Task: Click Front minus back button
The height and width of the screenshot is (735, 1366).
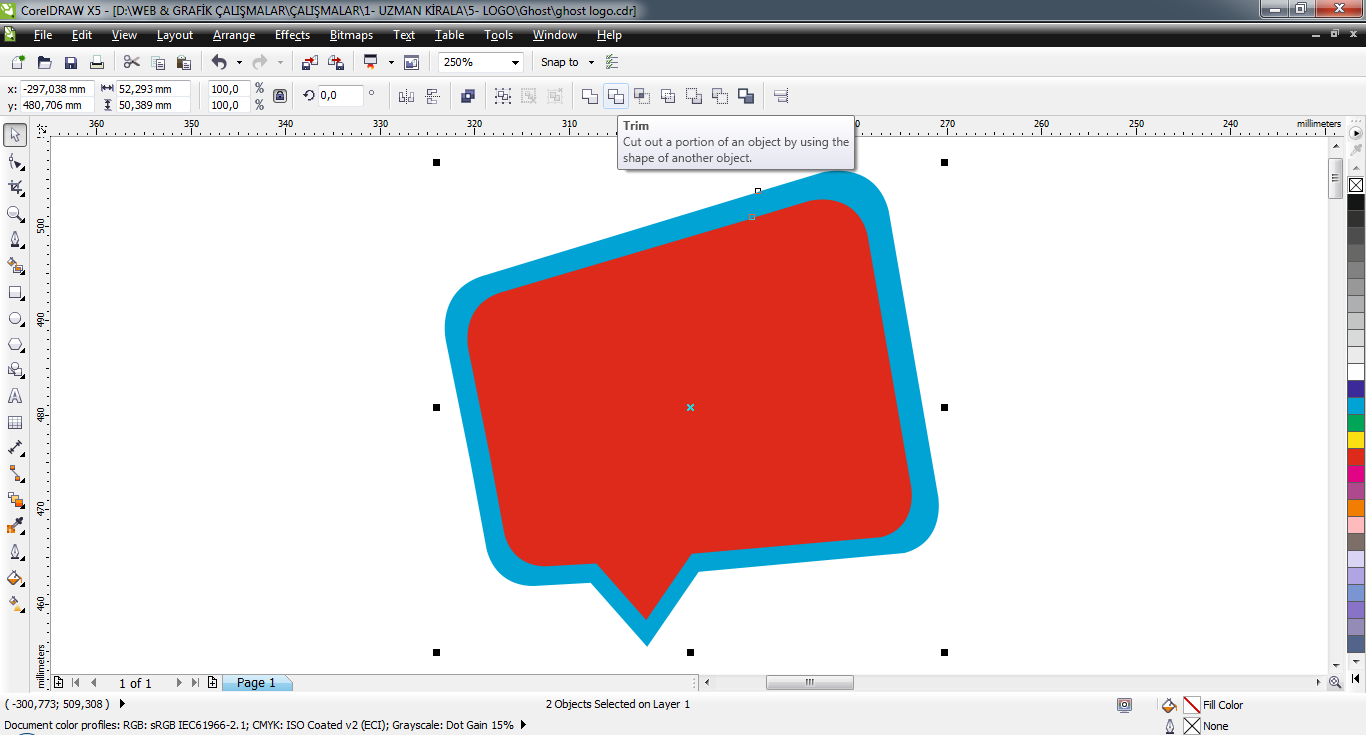Action: [694, 96]
